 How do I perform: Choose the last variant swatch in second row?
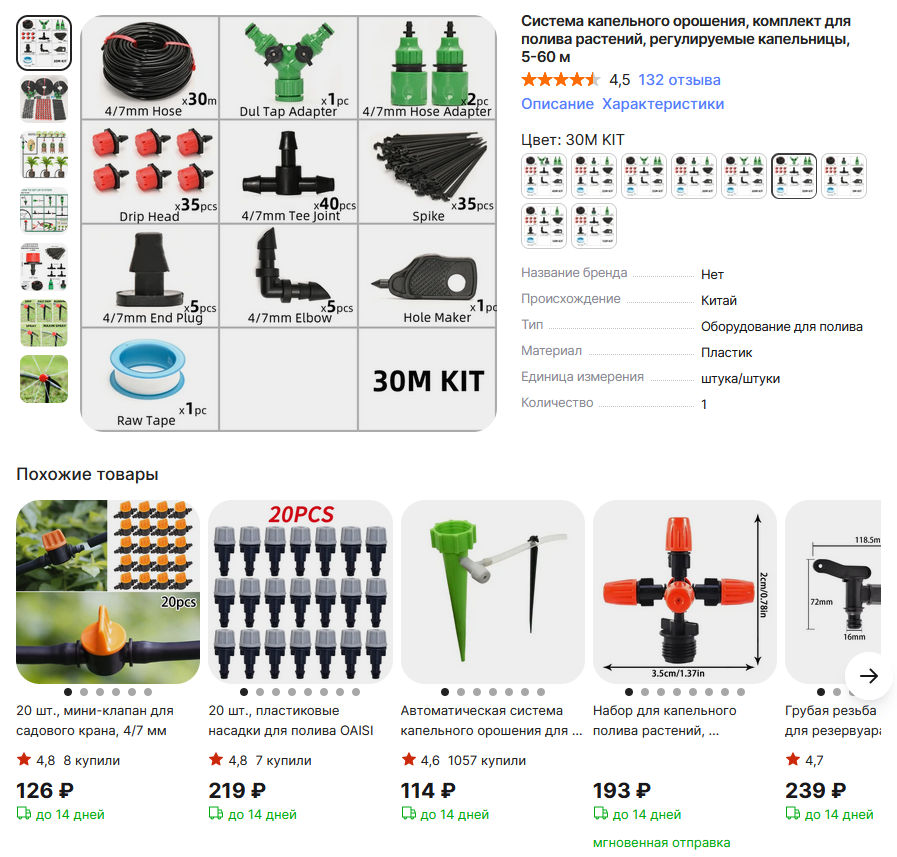[594, 226]
